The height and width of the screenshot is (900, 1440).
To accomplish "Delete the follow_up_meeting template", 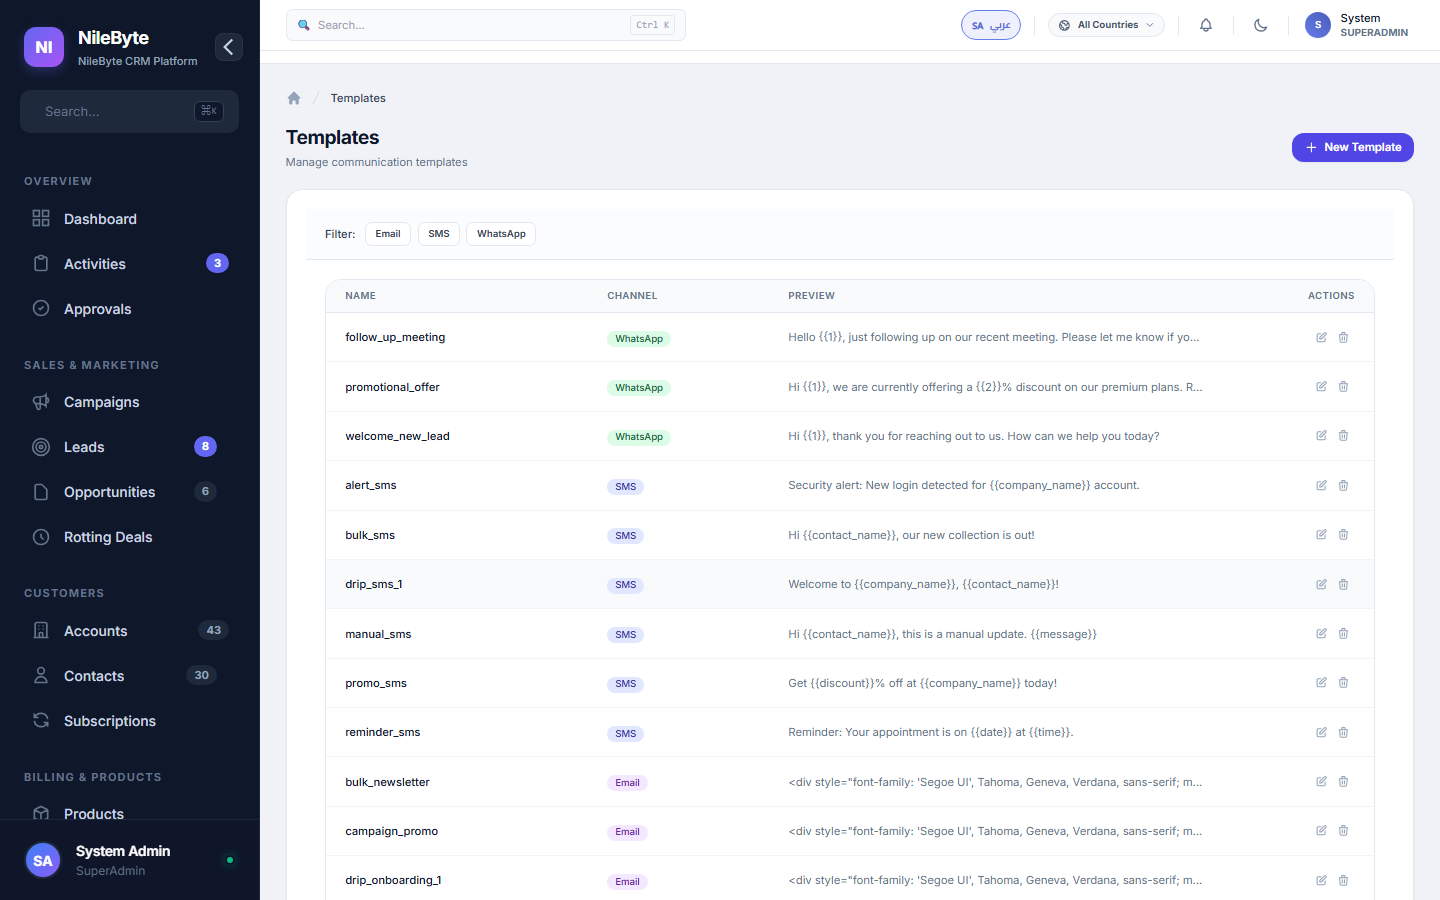I will click(x=1343, y=338).
